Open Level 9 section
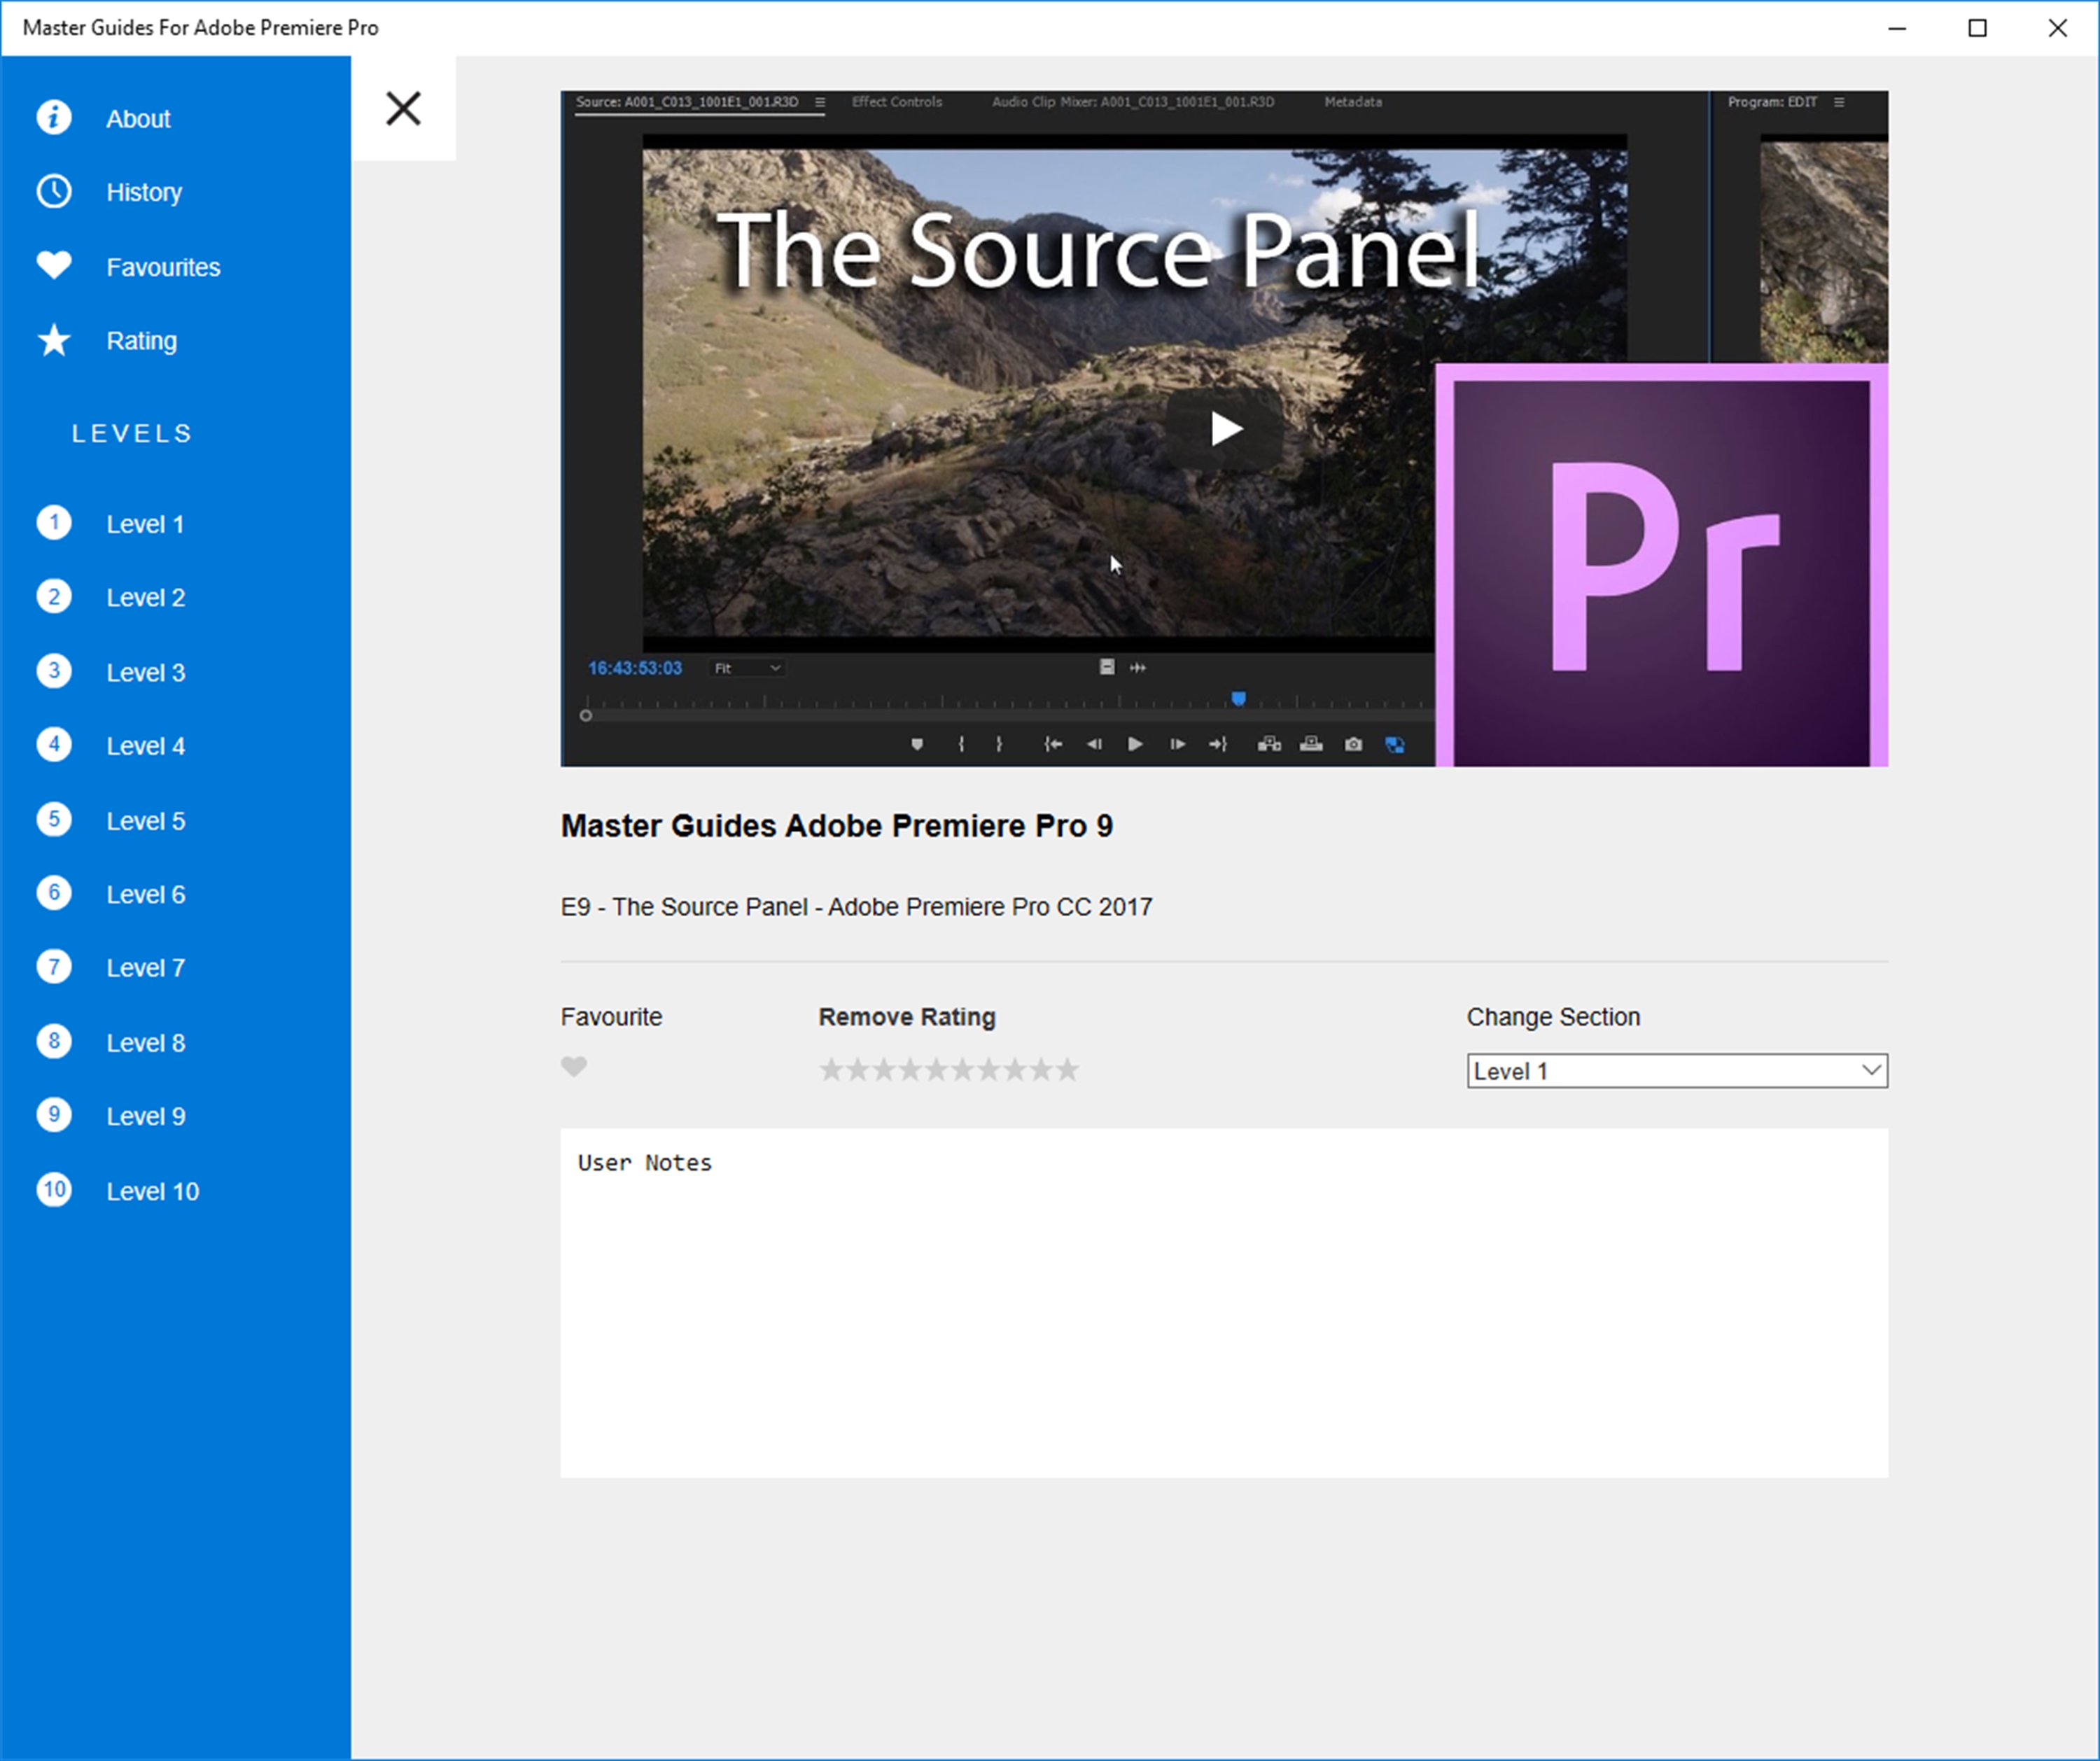This screenshot has height=1761, width=2100. tap(146, 1116)
